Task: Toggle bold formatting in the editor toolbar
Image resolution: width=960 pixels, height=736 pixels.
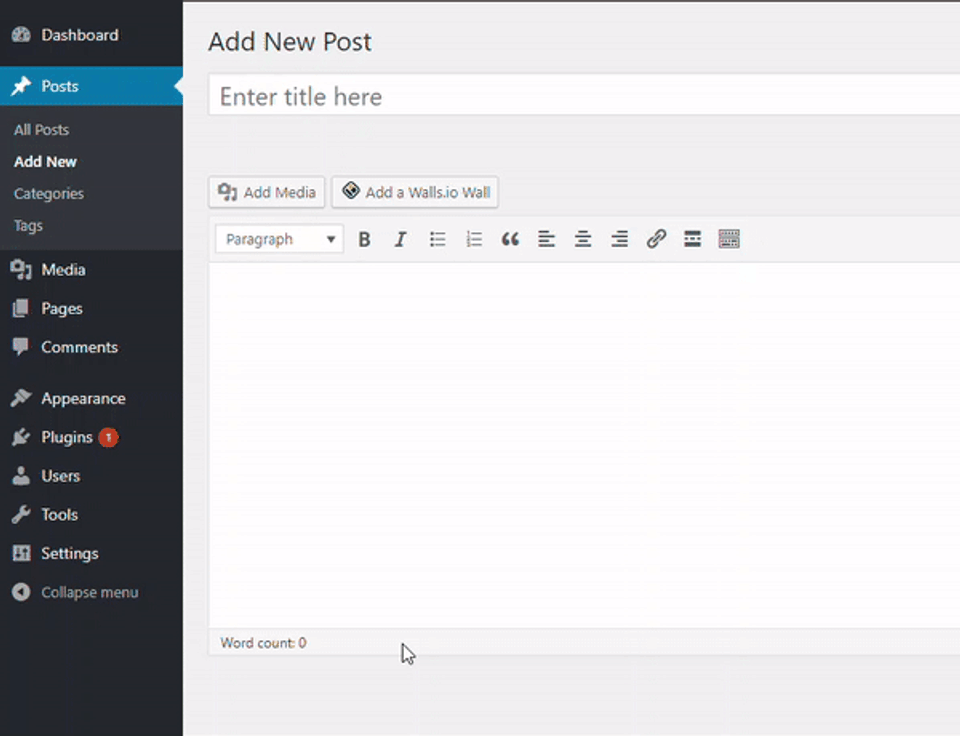Action: pyautogui.click(x=364, y=239)
